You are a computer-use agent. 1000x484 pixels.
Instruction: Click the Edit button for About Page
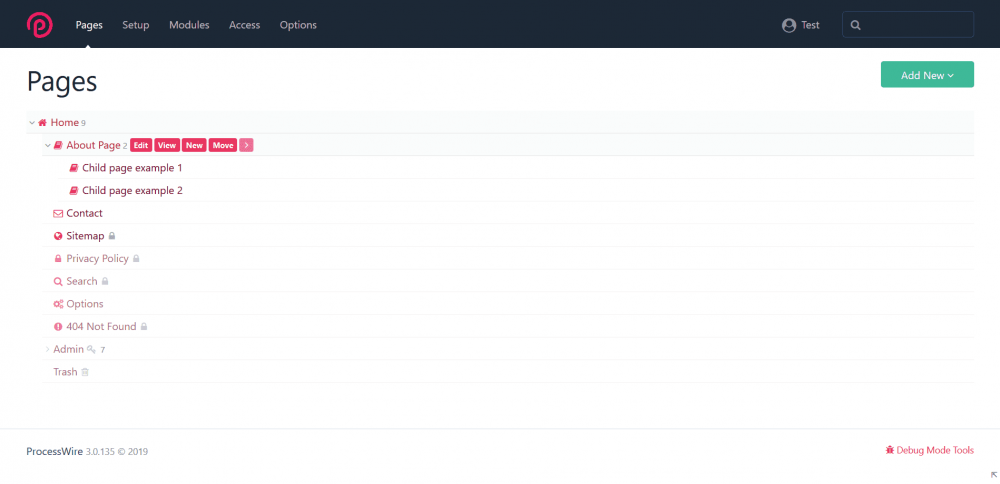[141, 146]
